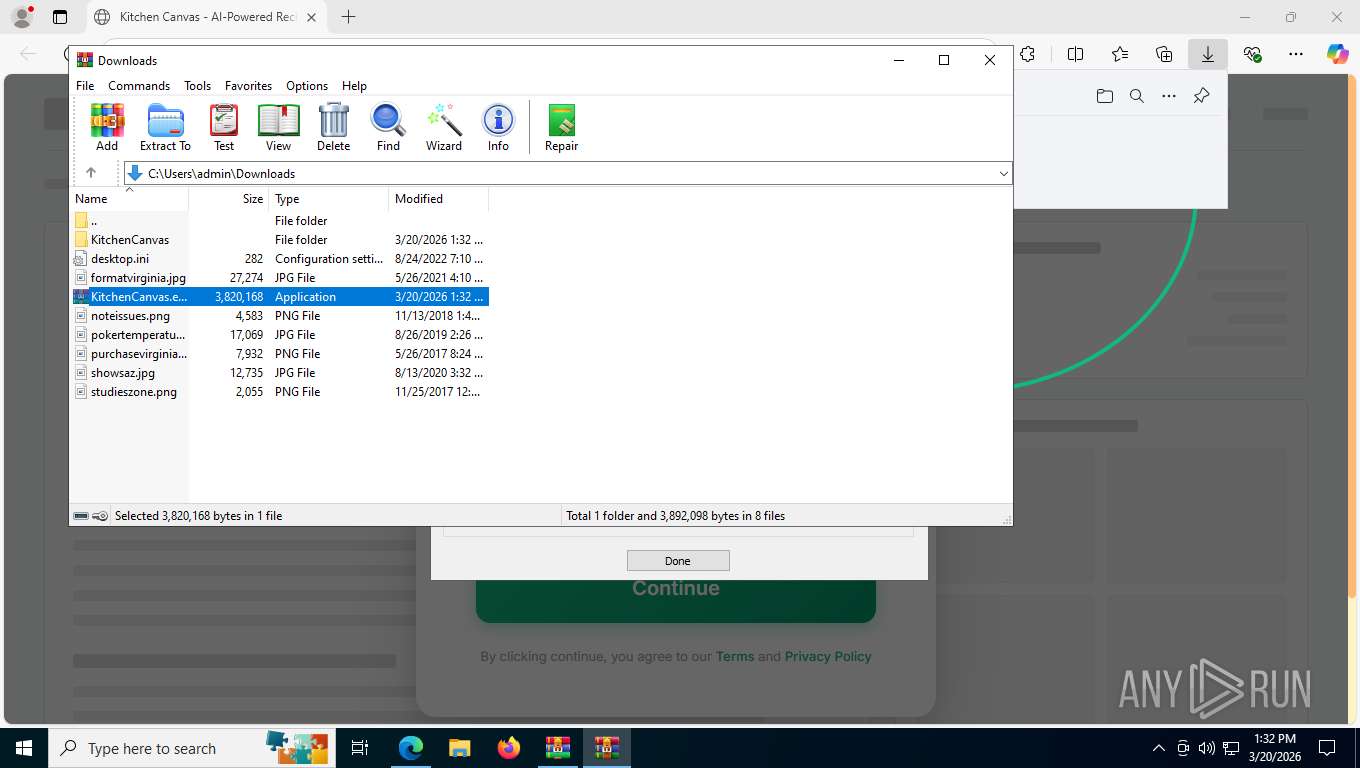This screenshot has height=768, width=1360.
Task: Search downloads in Edge panel
Action: (1137, 96)
